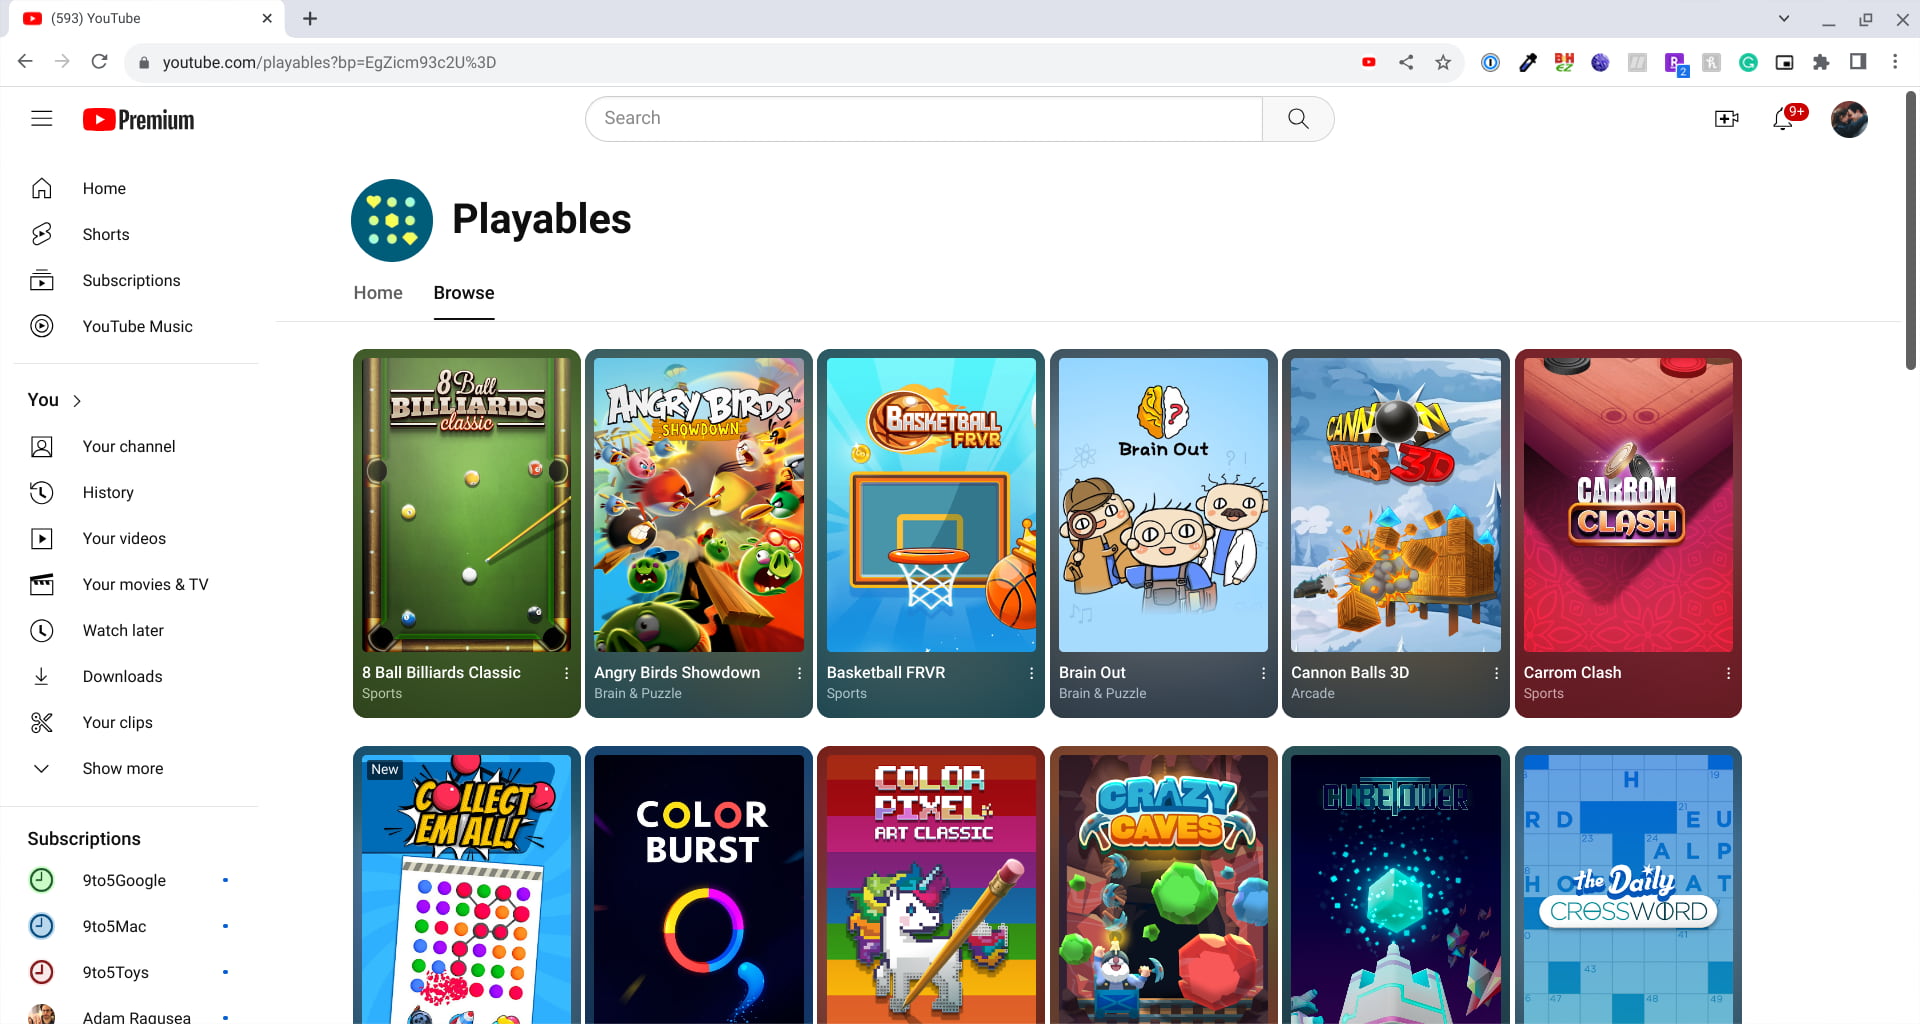Open your notifications bell
Viewport: 1920px width, 1024px height.
pos(1783,118)
